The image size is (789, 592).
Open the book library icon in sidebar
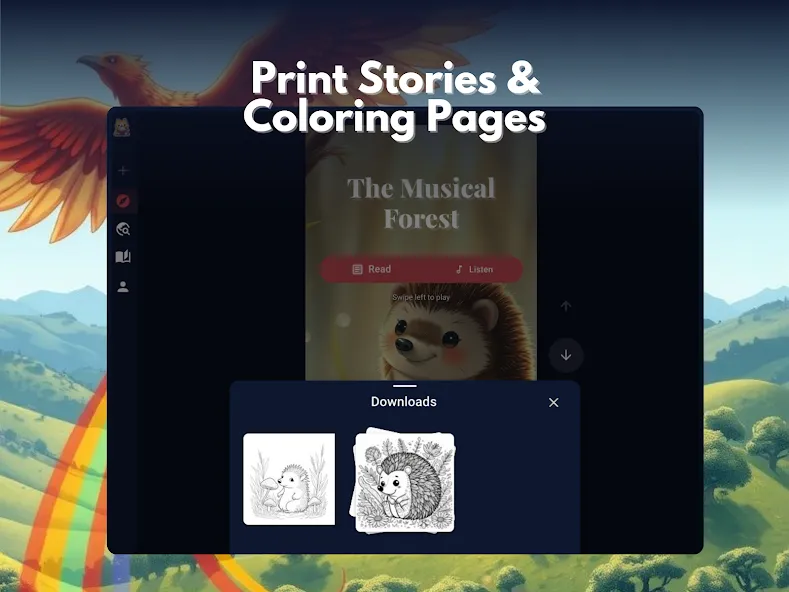point(123,257)
